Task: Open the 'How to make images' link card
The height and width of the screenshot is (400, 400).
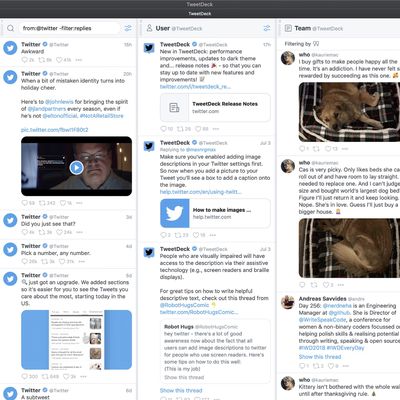Action: pos(215,213)
